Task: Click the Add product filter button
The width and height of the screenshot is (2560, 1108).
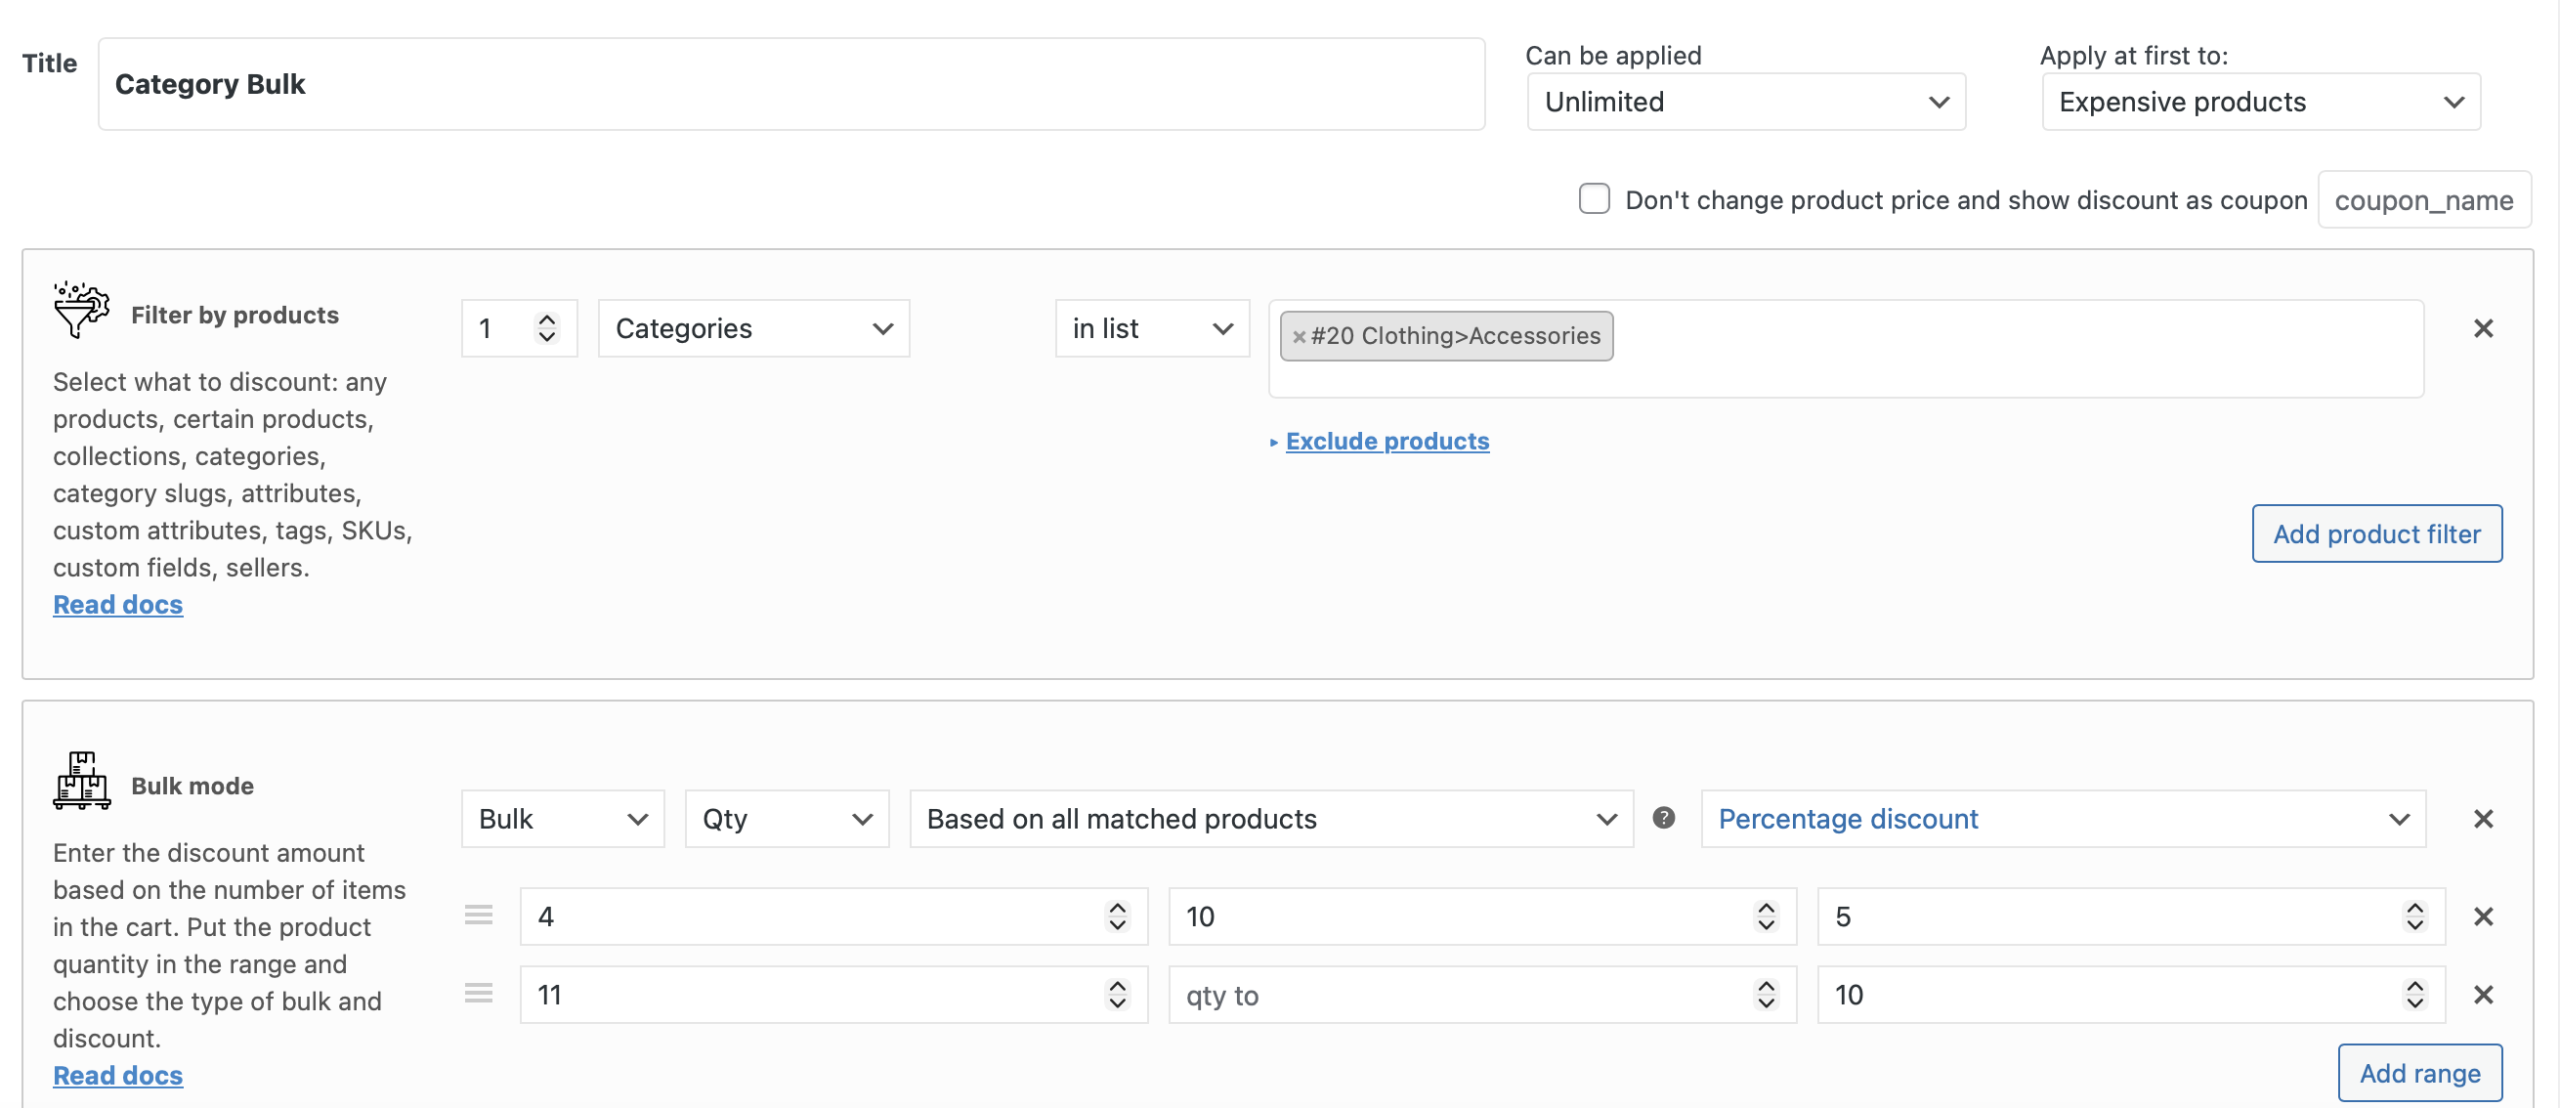Action: [x=2376, y=534]
